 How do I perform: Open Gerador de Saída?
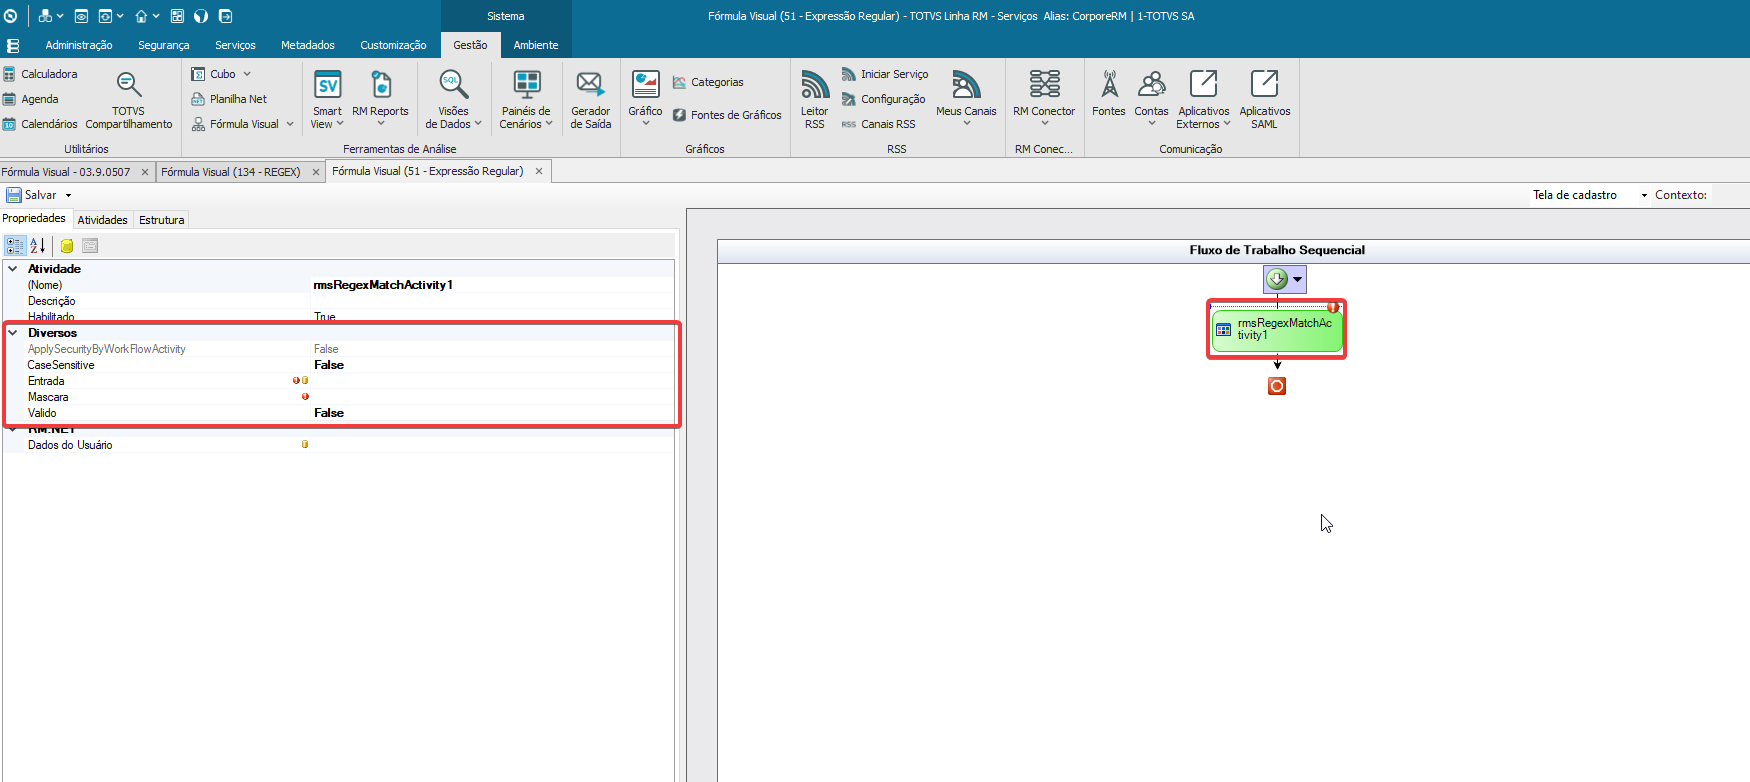[591, 100]
